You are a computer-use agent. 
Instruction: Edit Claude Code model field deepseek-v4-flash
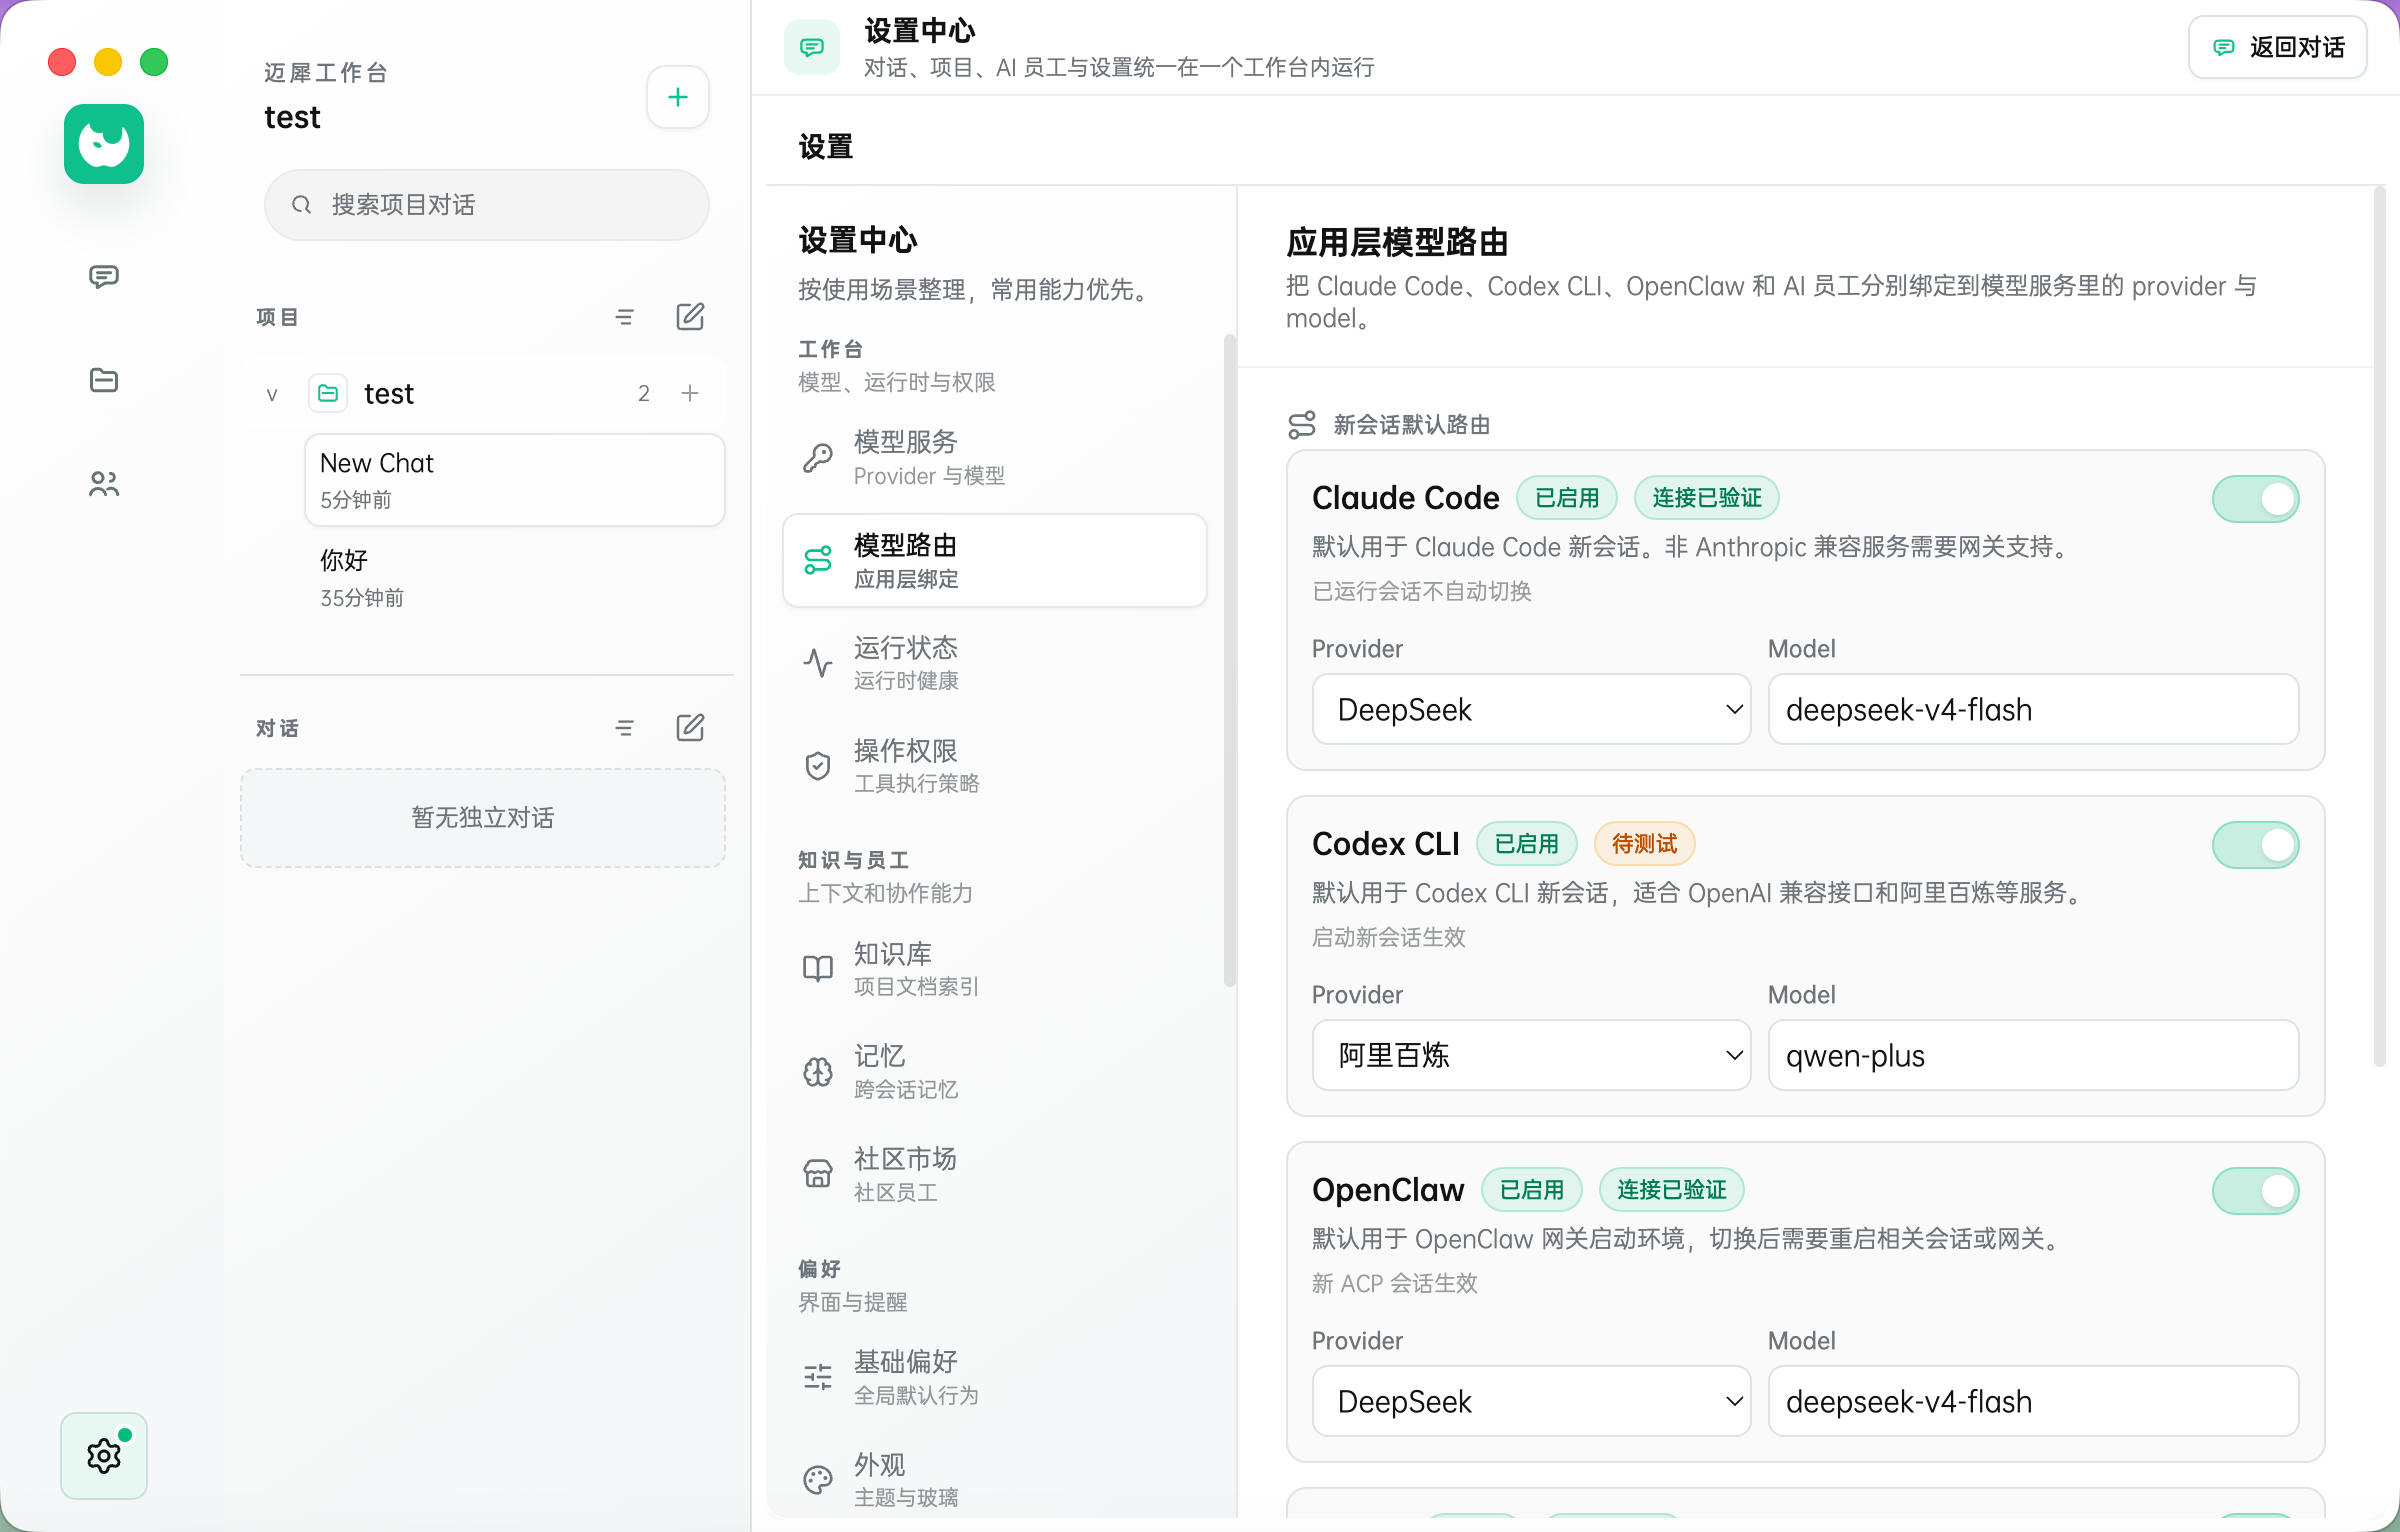[x=2033, y=709]
